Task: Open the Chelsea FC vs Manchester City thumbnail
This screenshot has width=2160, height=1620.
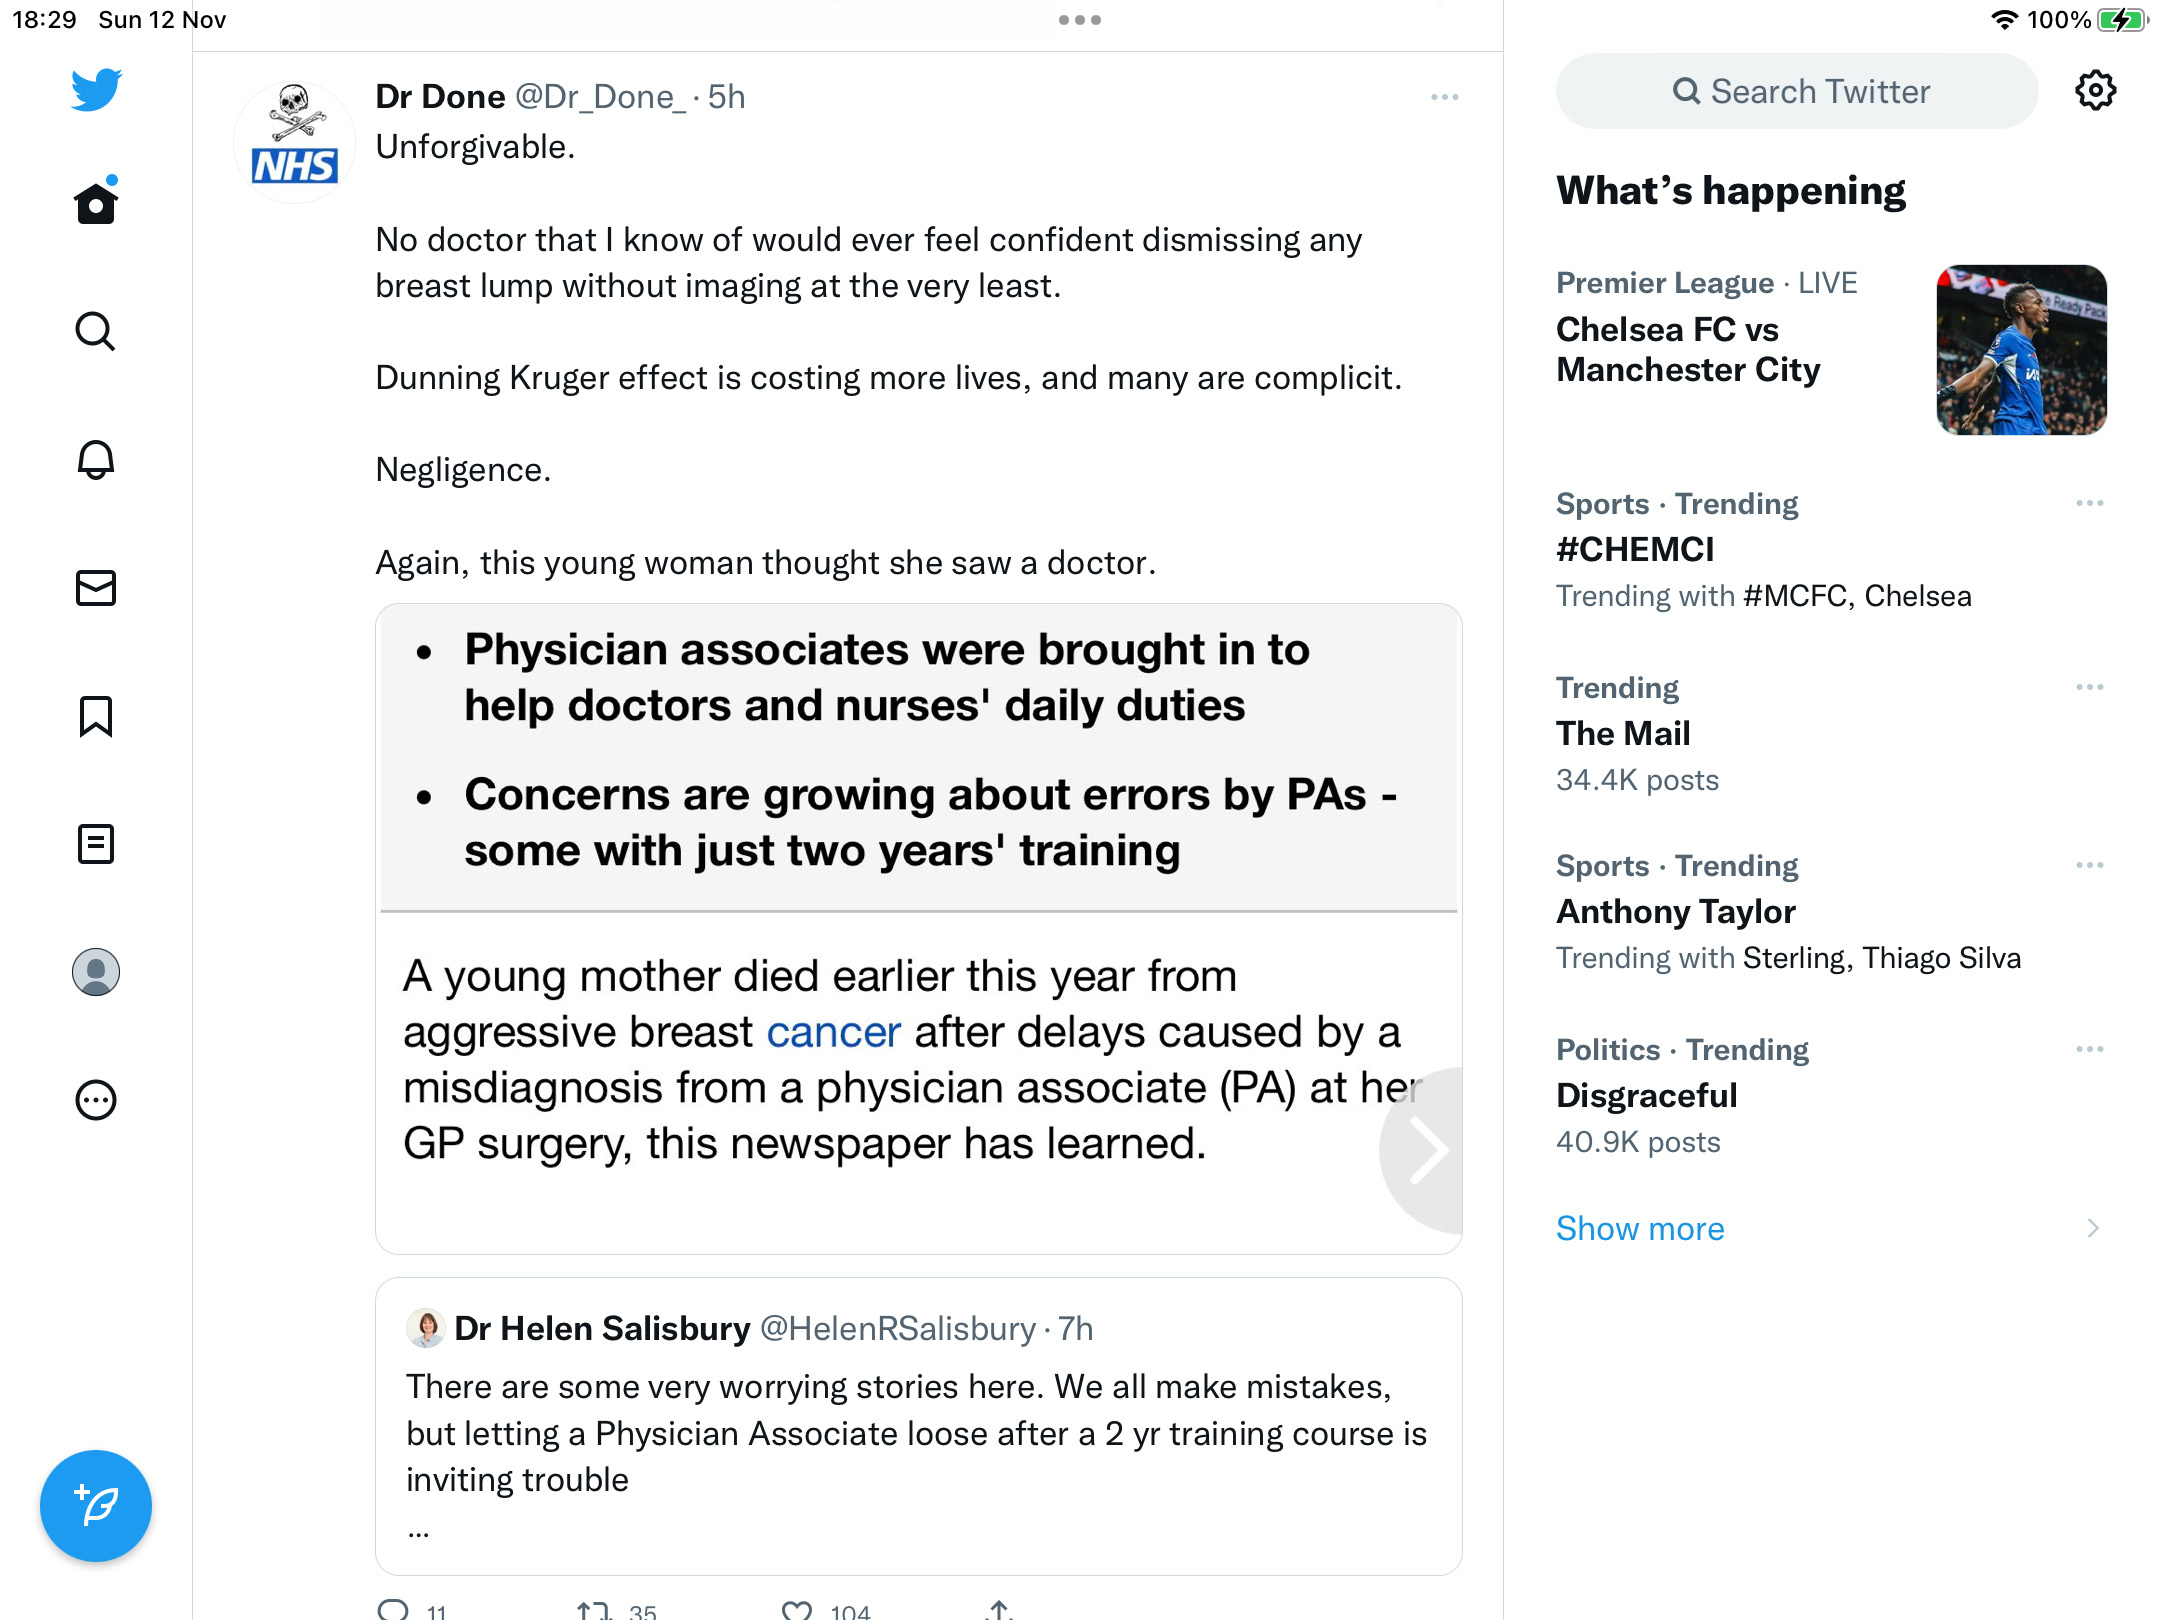Action: [2021, 349]
